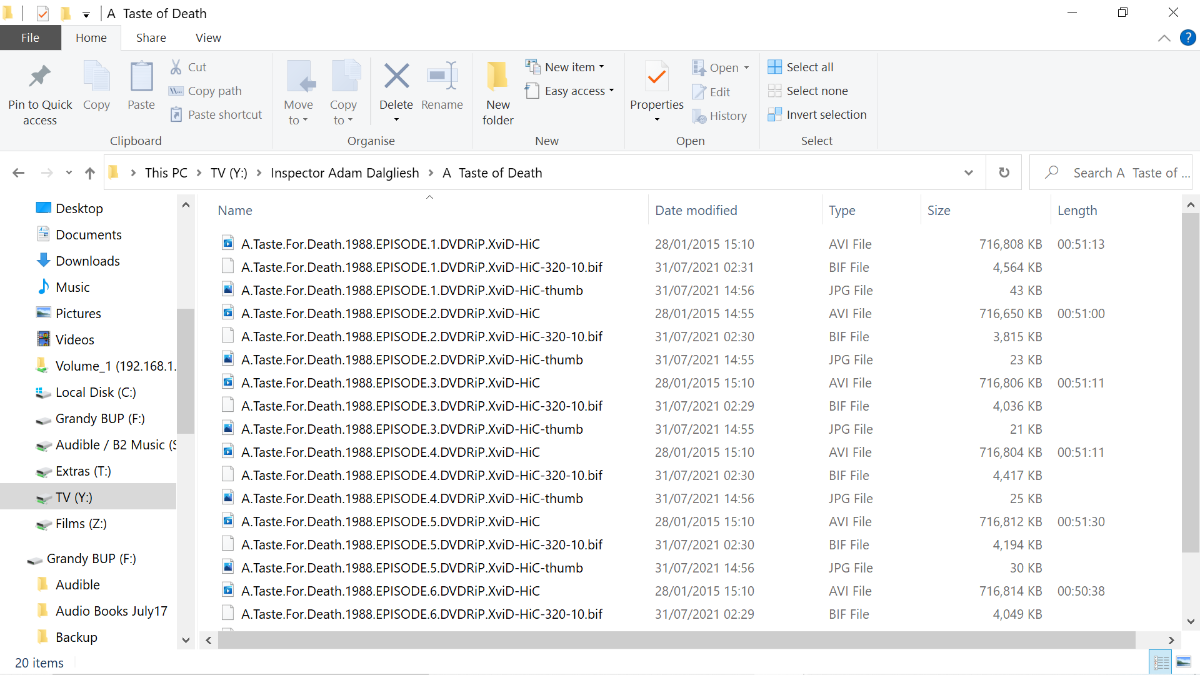This screenshot has width=1200, height=675.
Task: Click the Pin to Quick access icon
Action: pyautogui.click(x=40, y=77)
